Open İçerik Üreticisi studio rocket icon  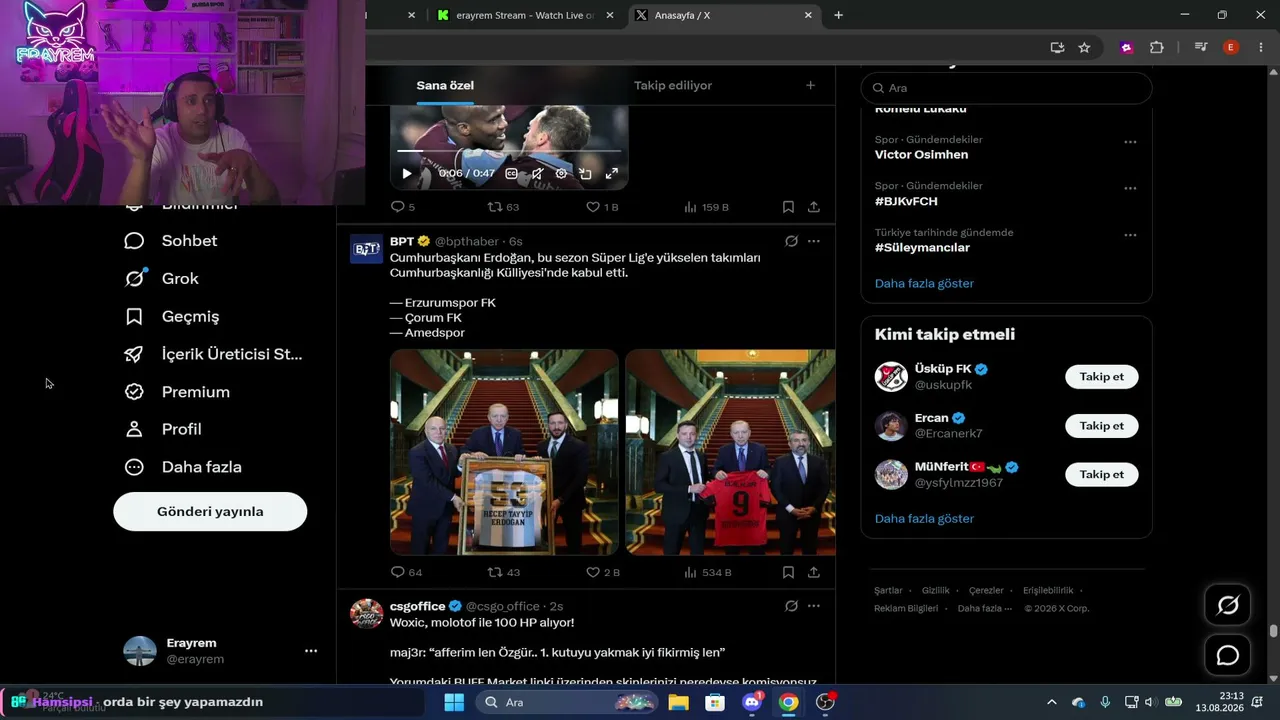(x=134, y=354)
